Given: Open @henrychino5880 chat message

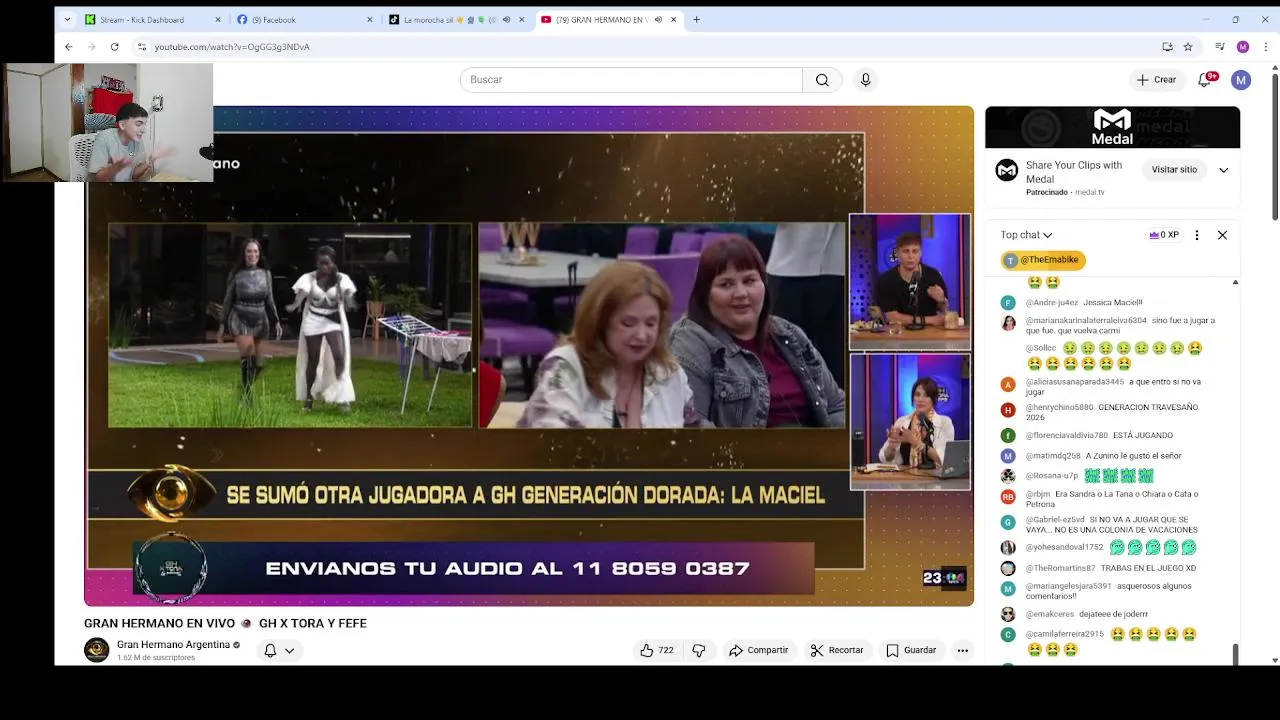Looking at the screenshot, I should (x=1110, y=412).
